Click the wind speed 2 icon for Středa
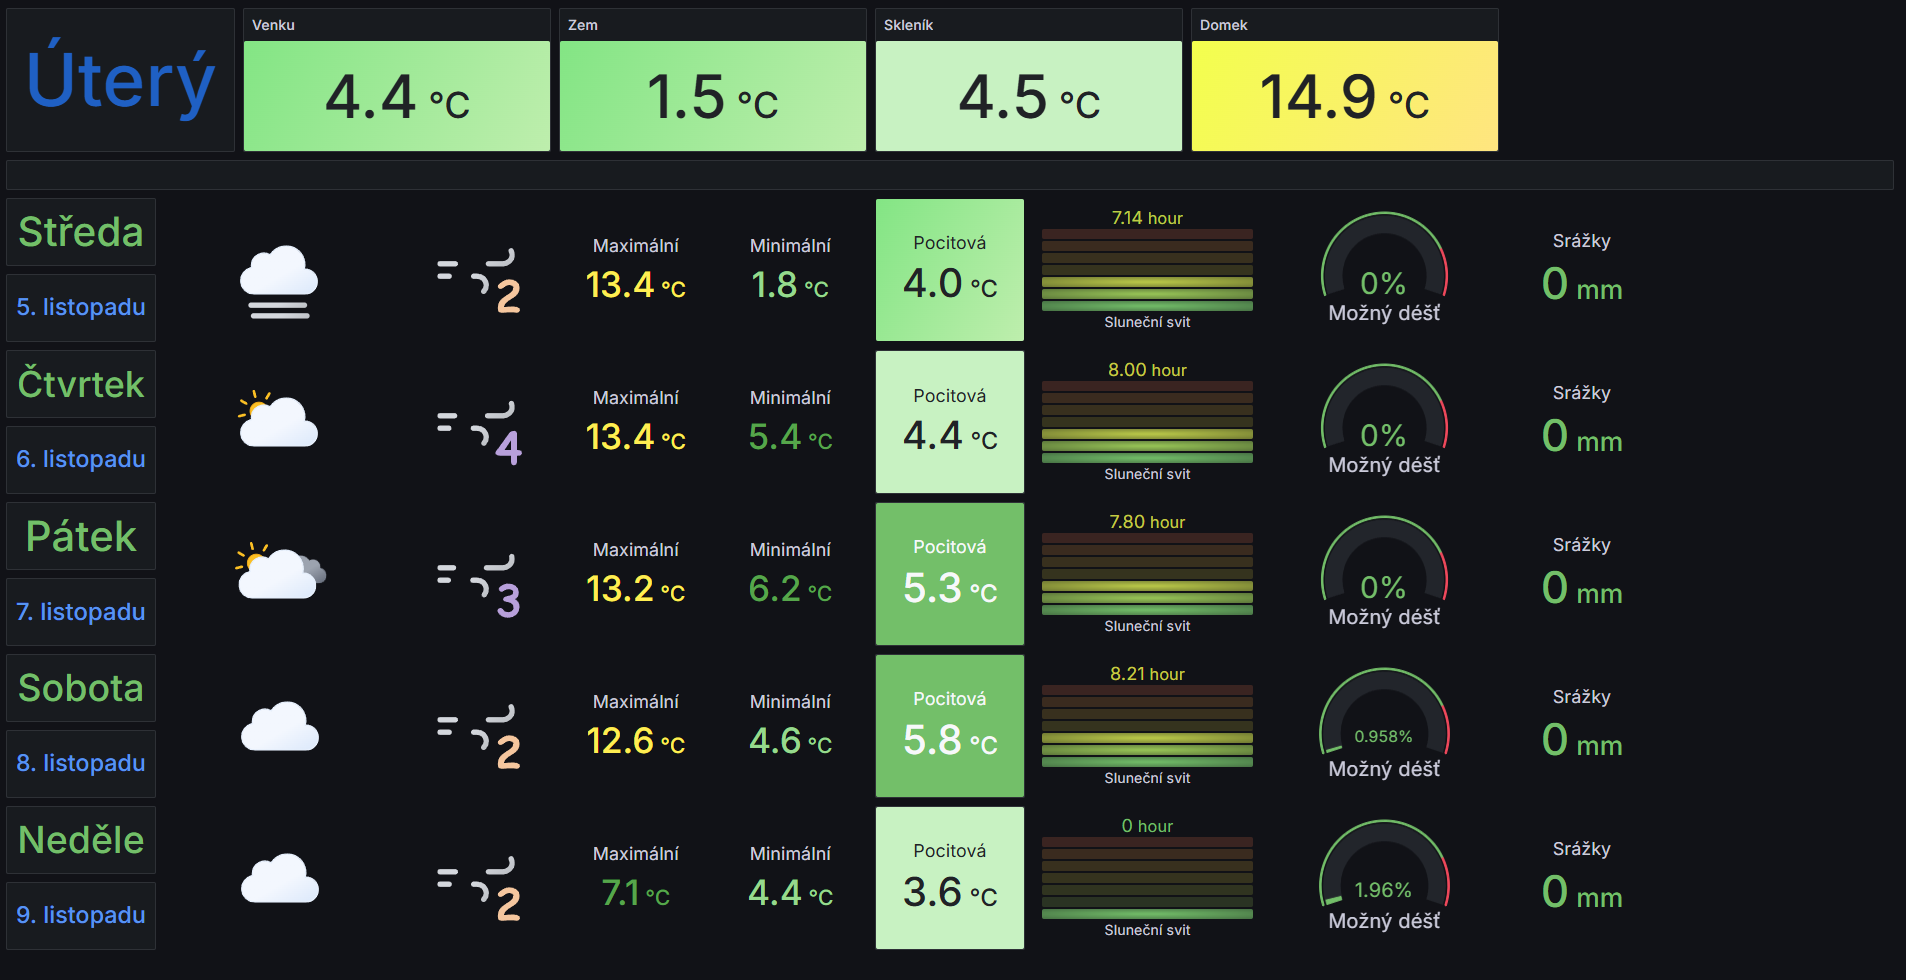The height and width of the screenshot is (980, 1906). [x=480, y=280]
